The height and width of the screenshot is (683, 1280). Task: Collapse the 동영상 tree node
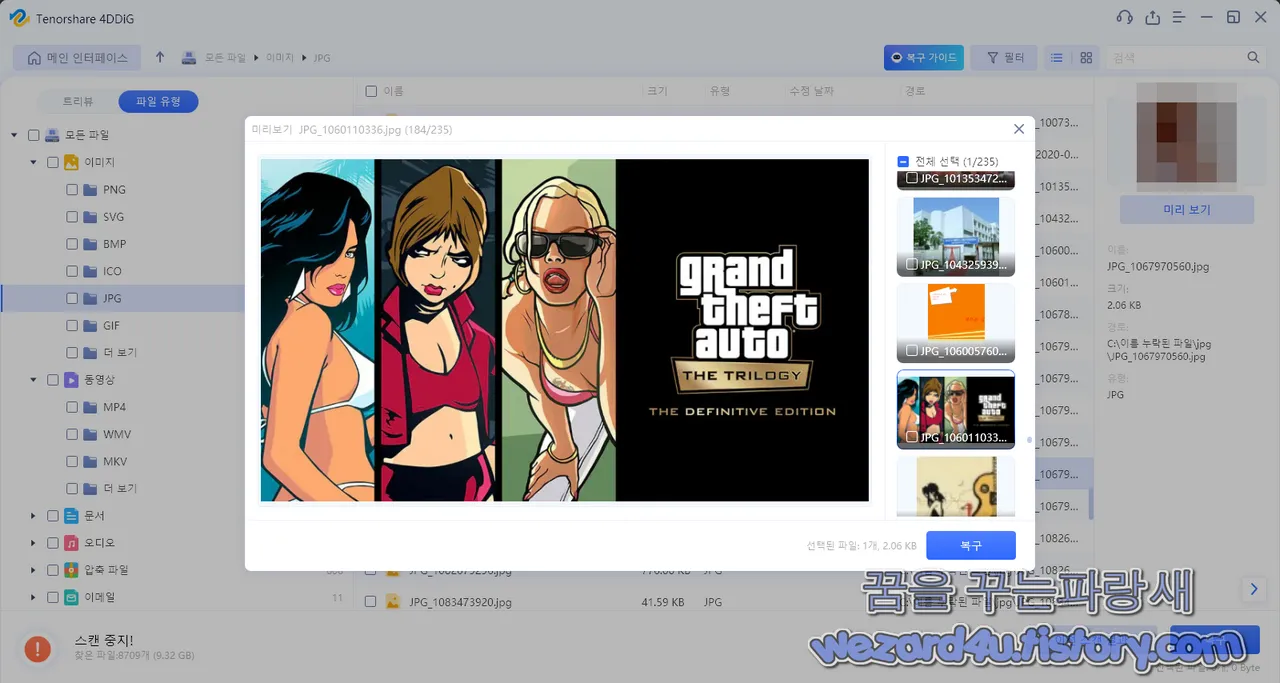33,380
